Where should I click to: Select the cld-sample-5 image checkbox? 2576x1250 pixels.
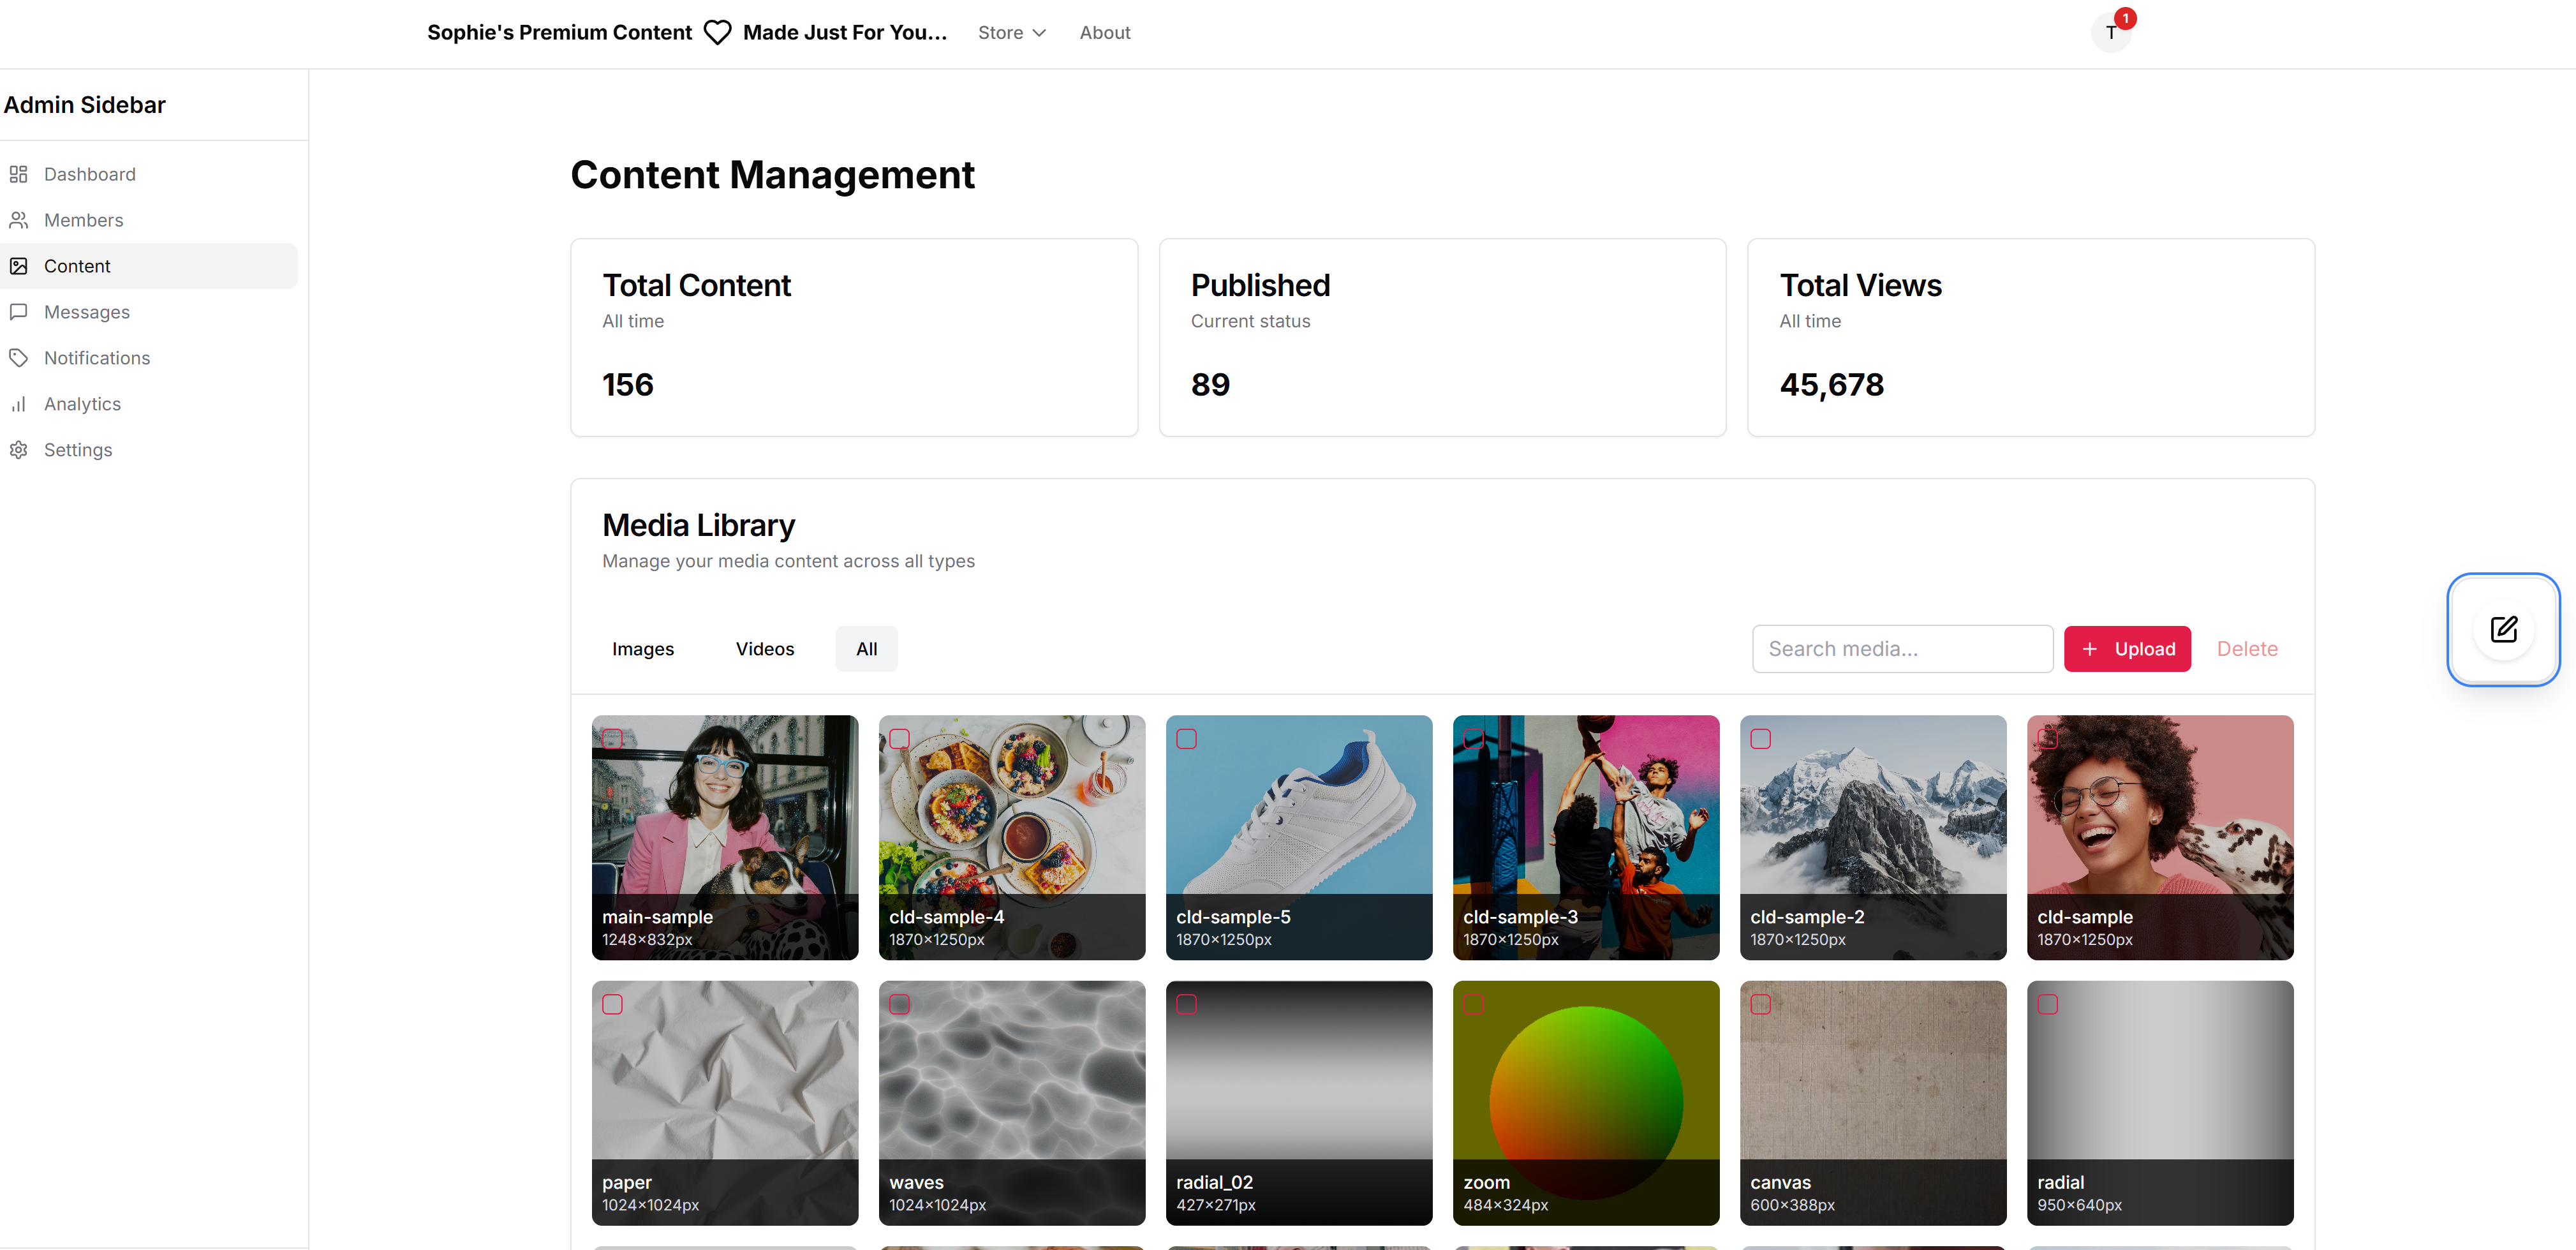pyautogui.click(x=1187, y=739)
